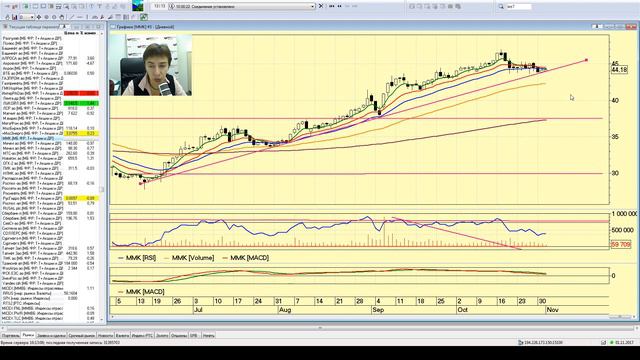Click the magnifier search icon in toolbar

click(501, 7)
